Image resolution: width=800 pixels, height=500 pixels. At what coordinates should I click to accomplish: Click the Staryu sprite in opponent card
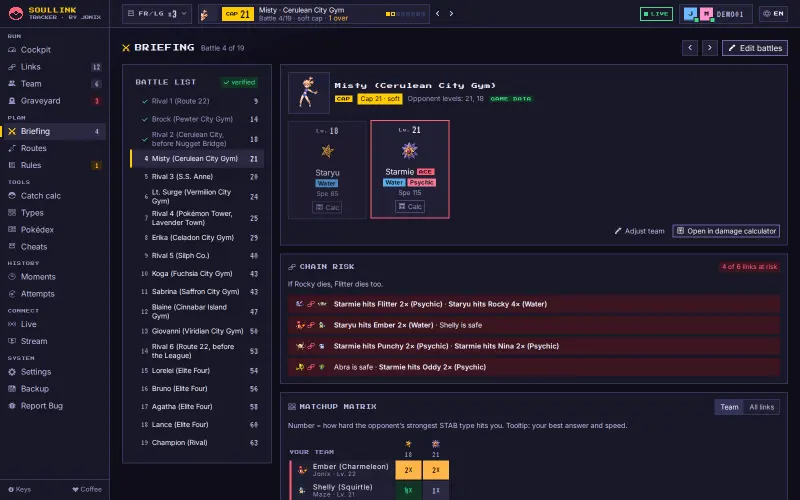tap(327, 151)
